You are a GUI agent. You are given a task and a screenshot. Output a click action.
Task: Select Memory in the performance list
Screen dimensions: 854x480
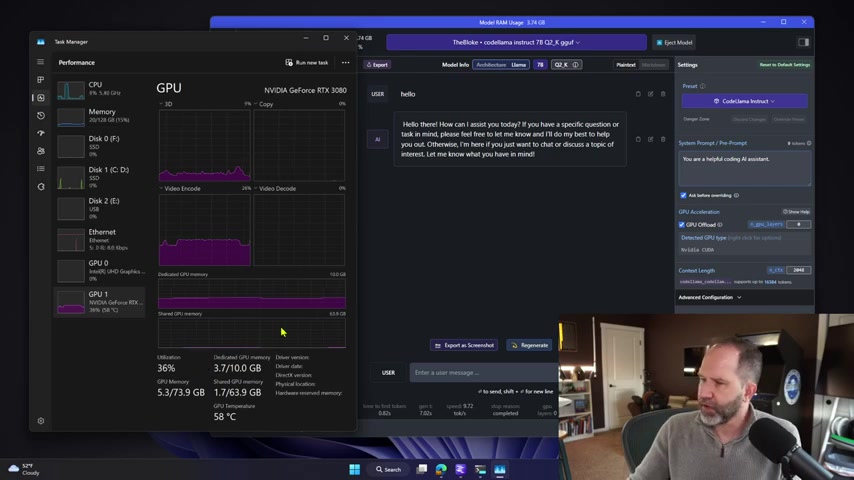100,116
